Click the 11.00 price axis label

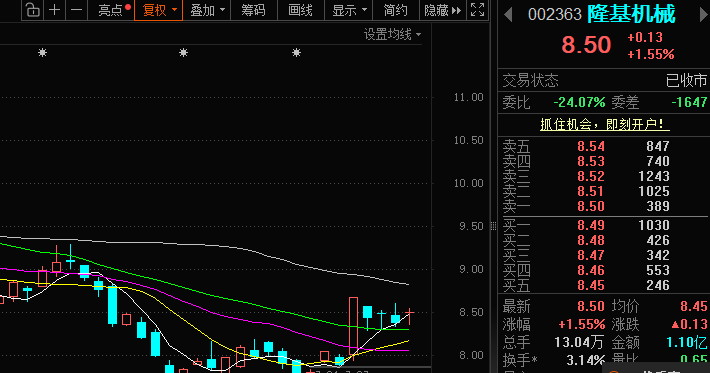coord(469,97)
